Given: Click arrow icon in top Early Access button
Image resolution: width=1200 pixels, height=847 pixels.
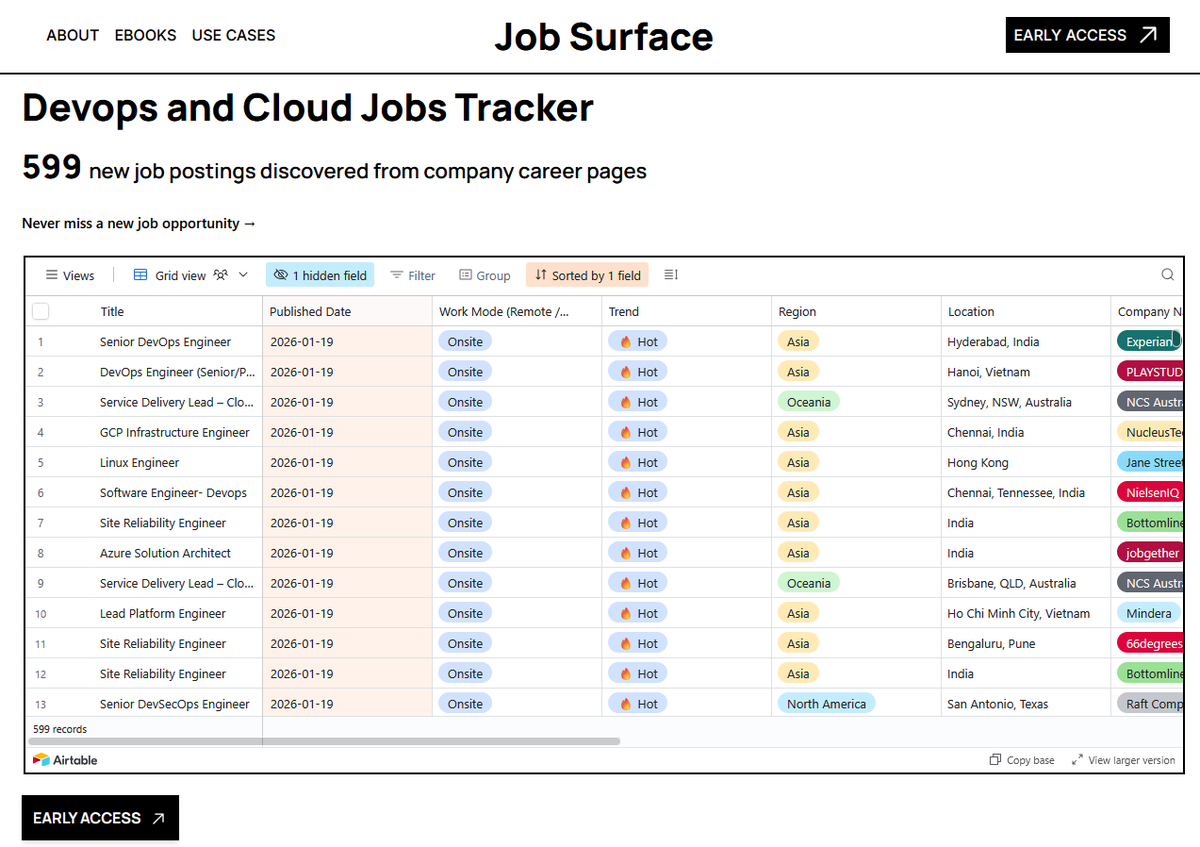Looking at the screenshot, I should (x=1148, y=35).
